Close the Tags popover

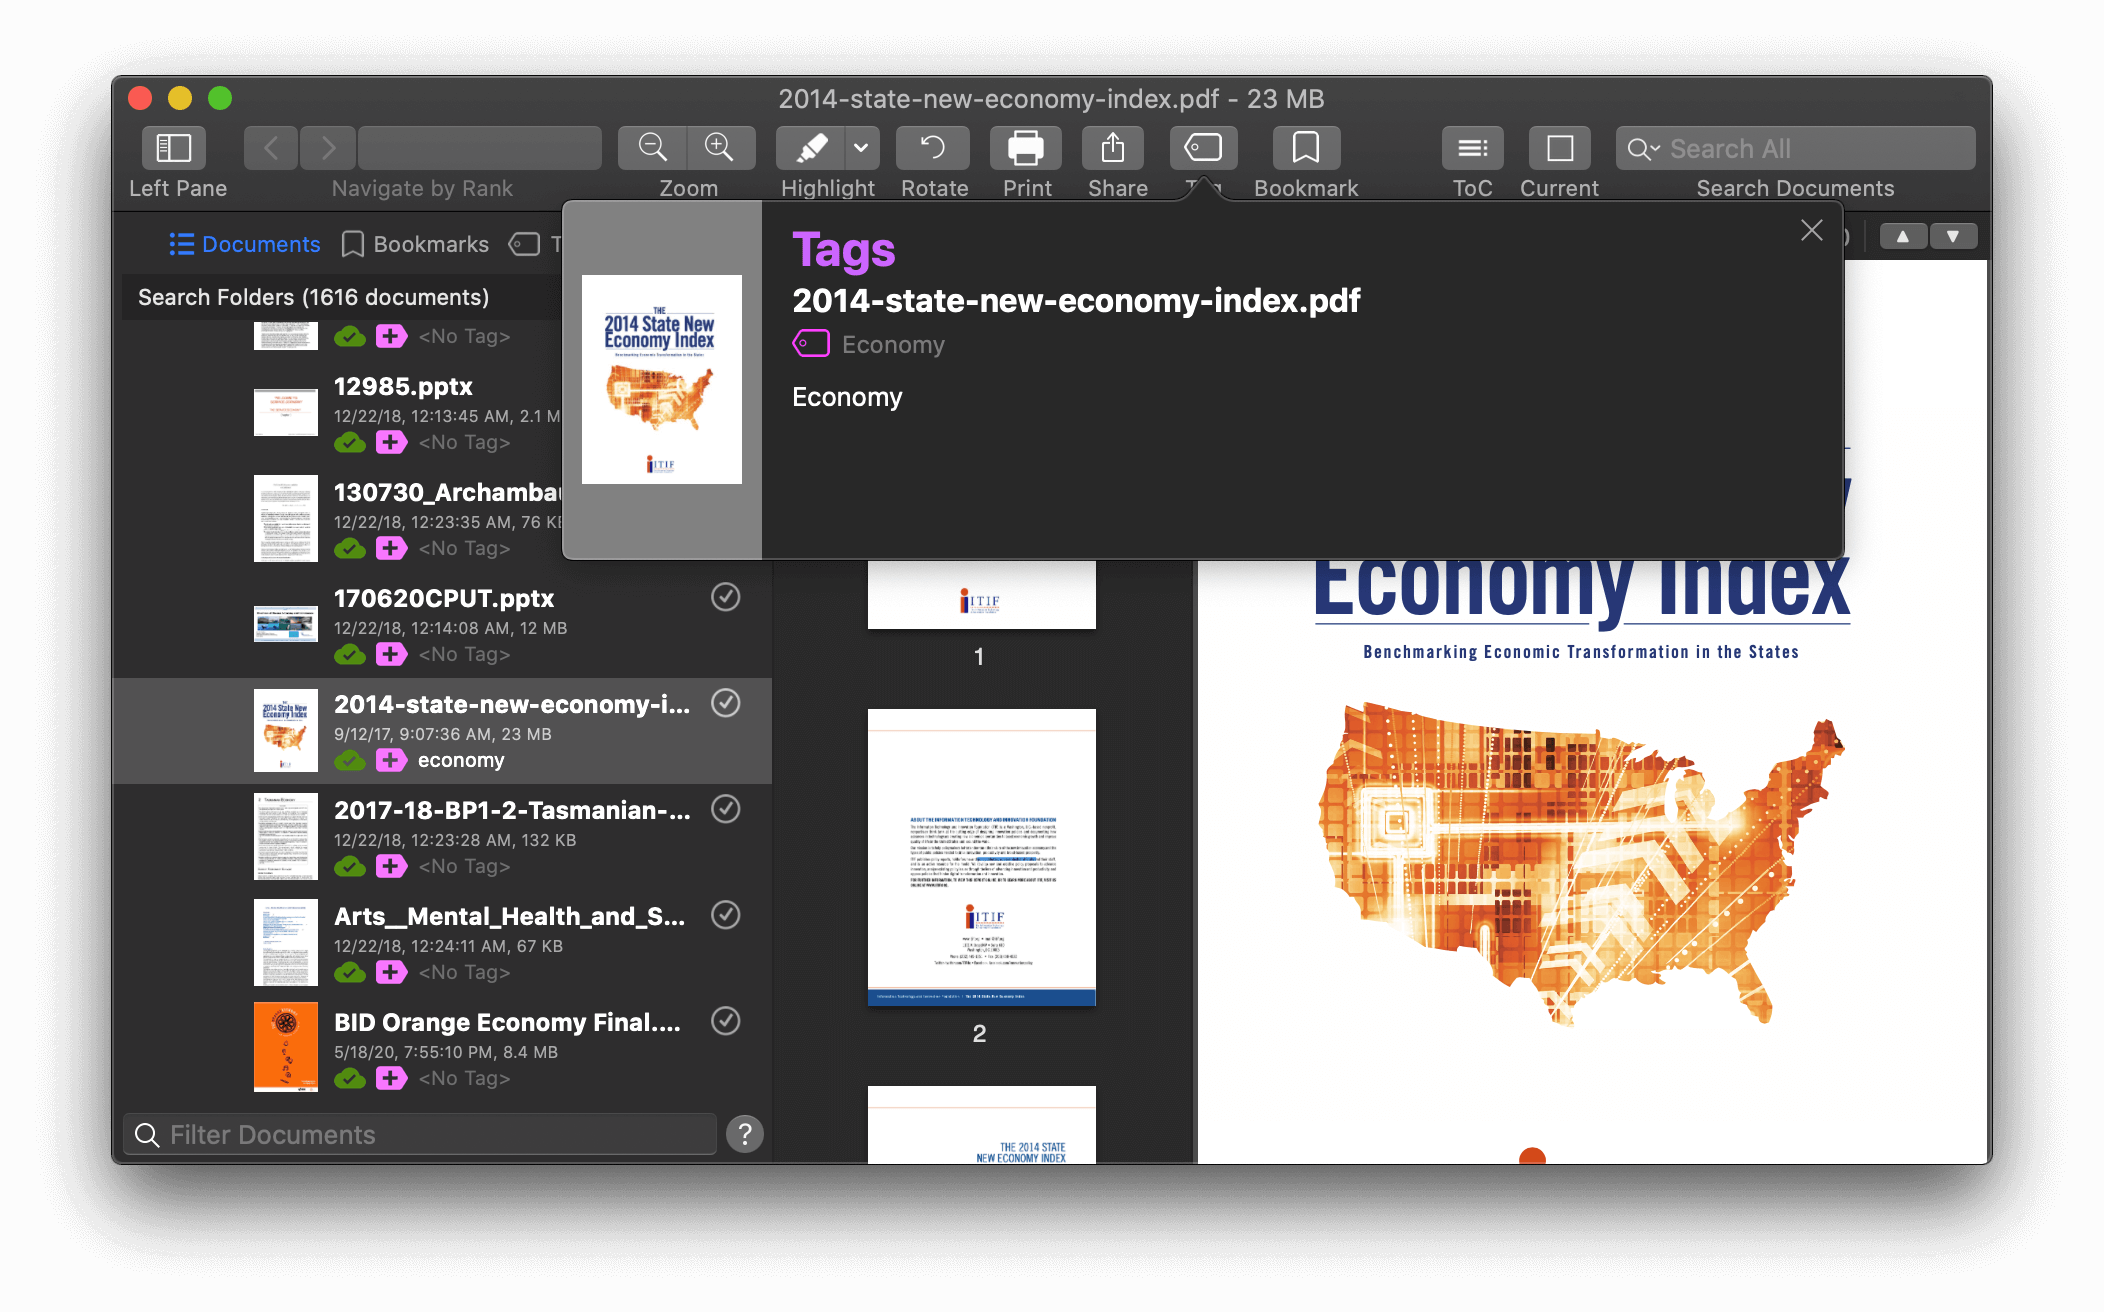(1811, 231)
